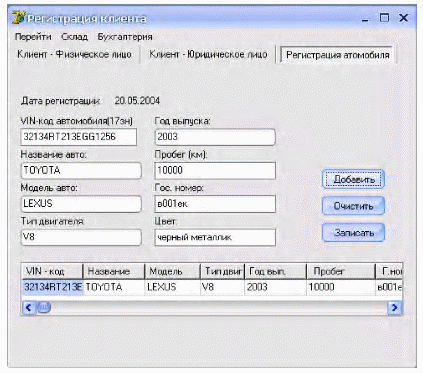Select table cell 10000

pos(341,287)
